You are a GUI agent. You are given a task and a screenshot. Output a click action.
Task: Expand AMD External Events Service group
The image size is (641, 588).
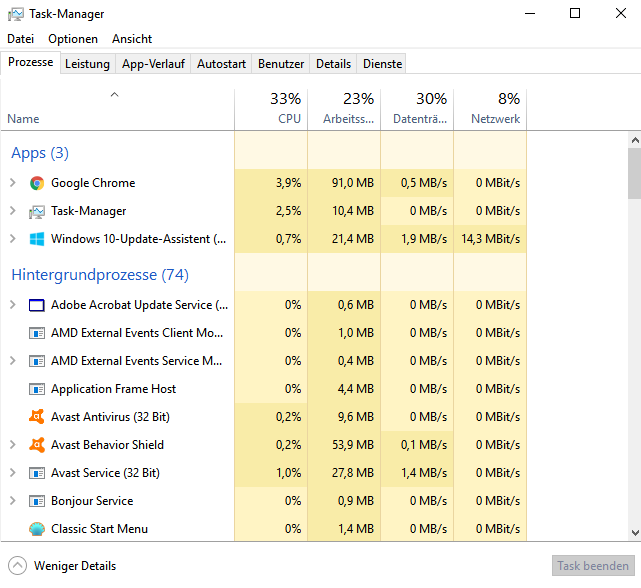[x=13, y=361]
